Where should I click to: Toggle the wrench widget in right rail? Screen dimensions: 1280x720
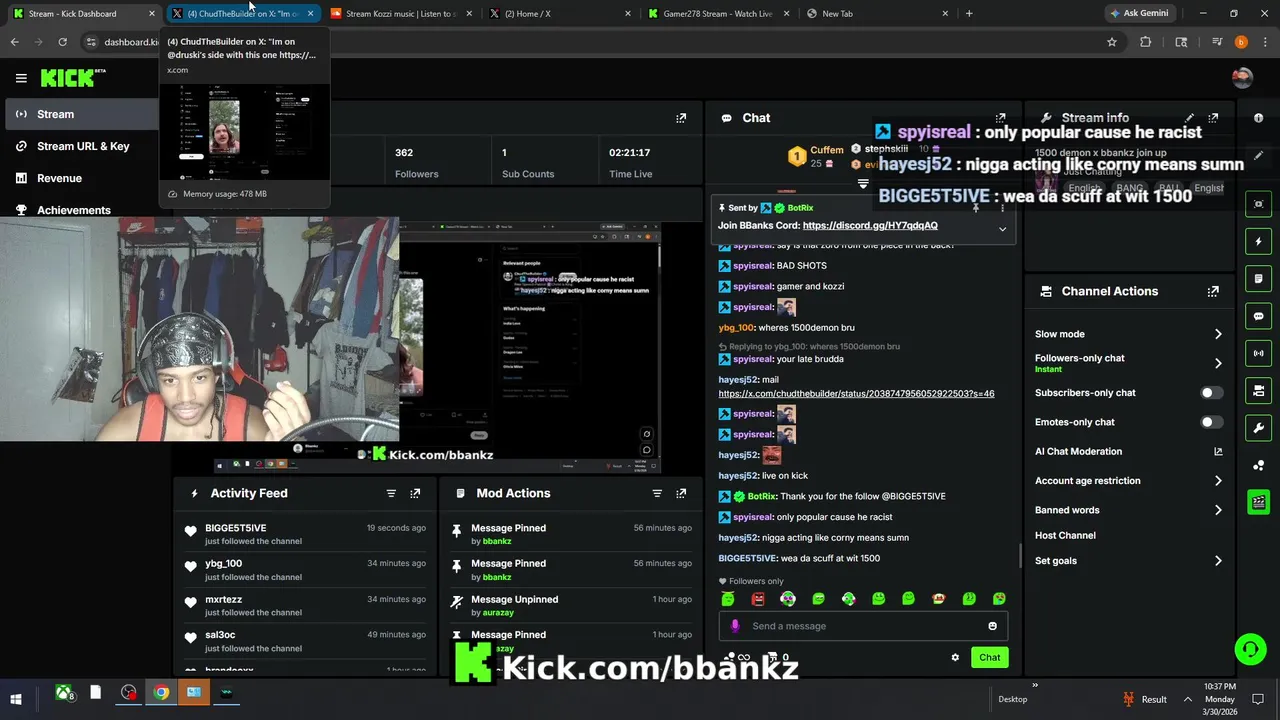[x=1259, y=428]
